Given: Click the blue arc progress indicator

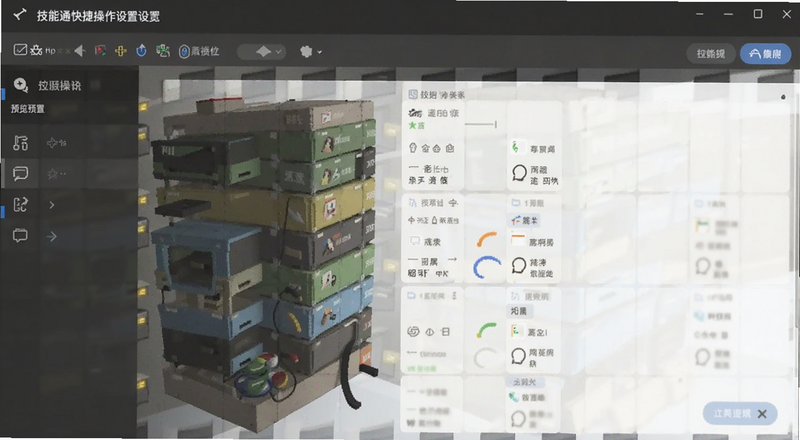Looking at the screenshot, I should coord(486,267).
